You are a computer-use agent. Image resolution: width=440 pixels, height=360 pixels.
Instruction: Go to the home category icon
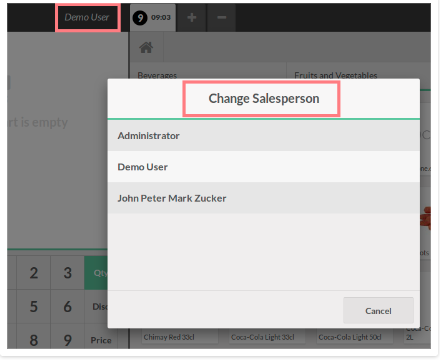(x=146, y=47)
